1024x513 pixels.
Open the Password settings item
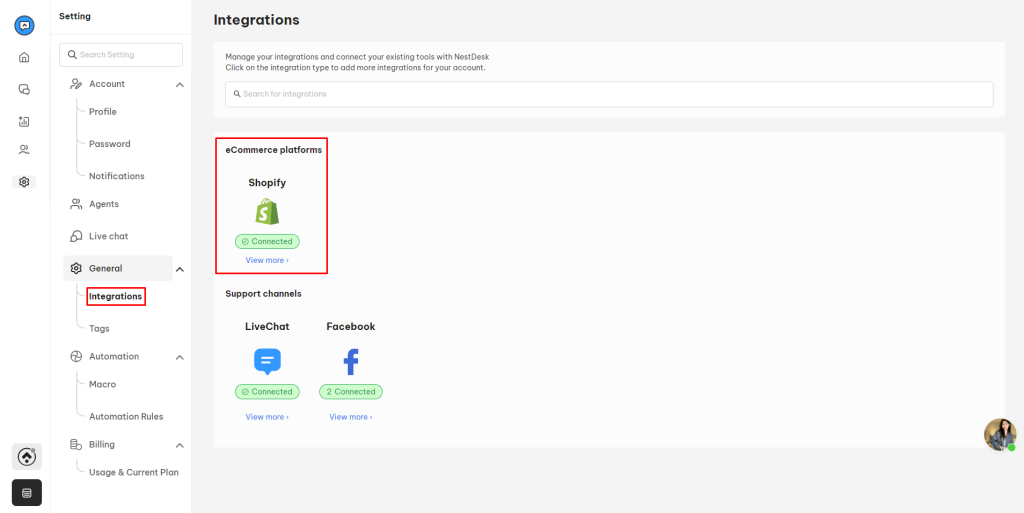click(x=110, y=144)
